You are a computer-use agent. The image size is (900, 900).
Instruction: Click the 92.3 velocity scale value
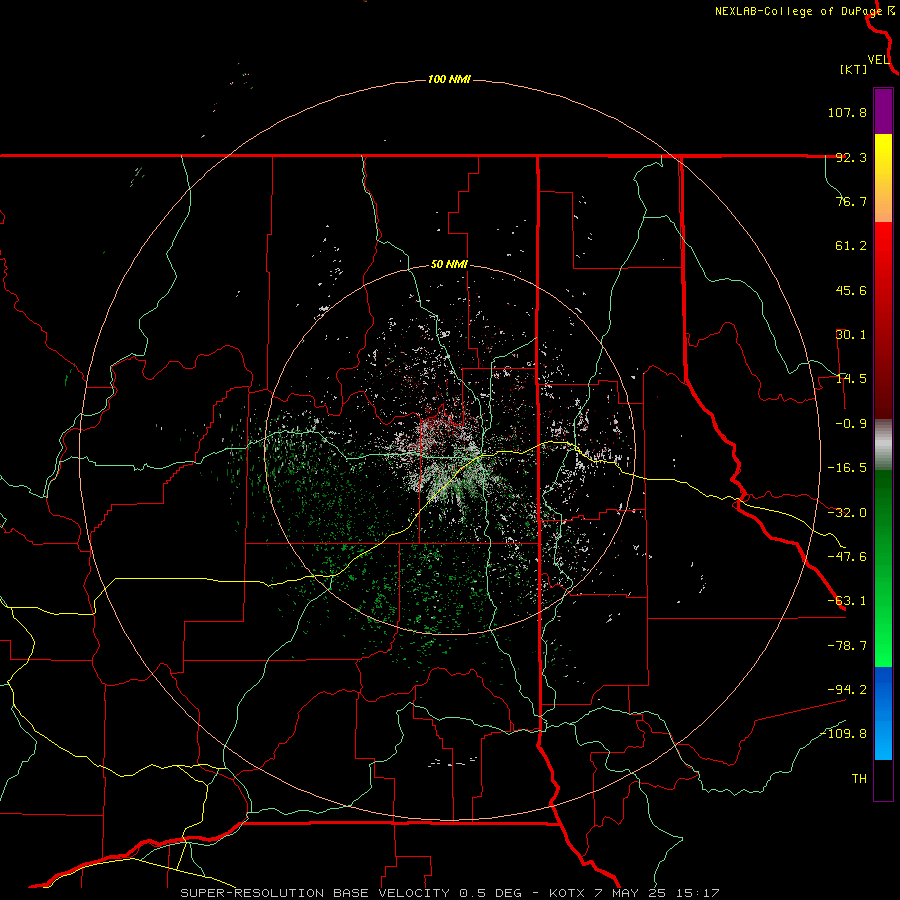pyautogui.click(x=851, y=157)
